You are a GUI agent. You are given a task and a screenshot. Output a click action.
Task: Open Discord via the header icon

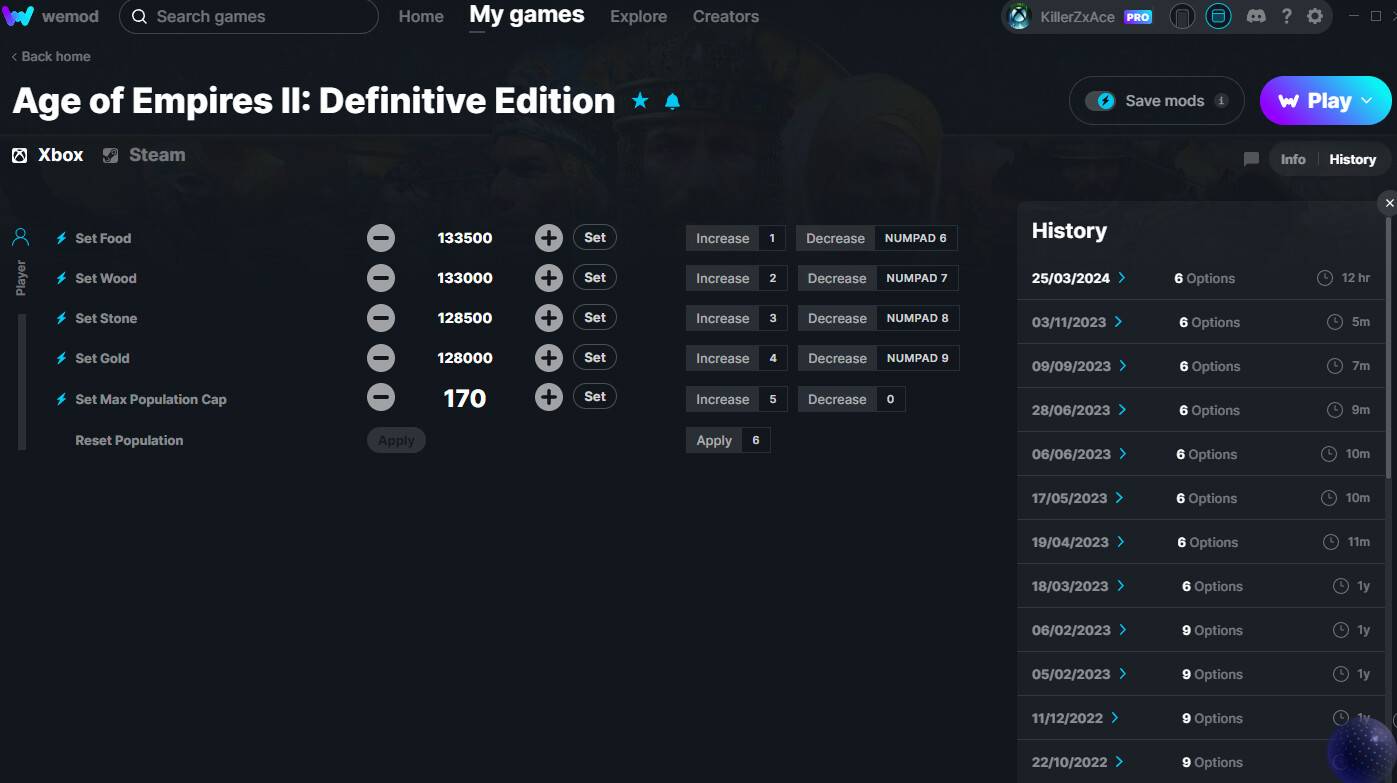(1256, 16)
